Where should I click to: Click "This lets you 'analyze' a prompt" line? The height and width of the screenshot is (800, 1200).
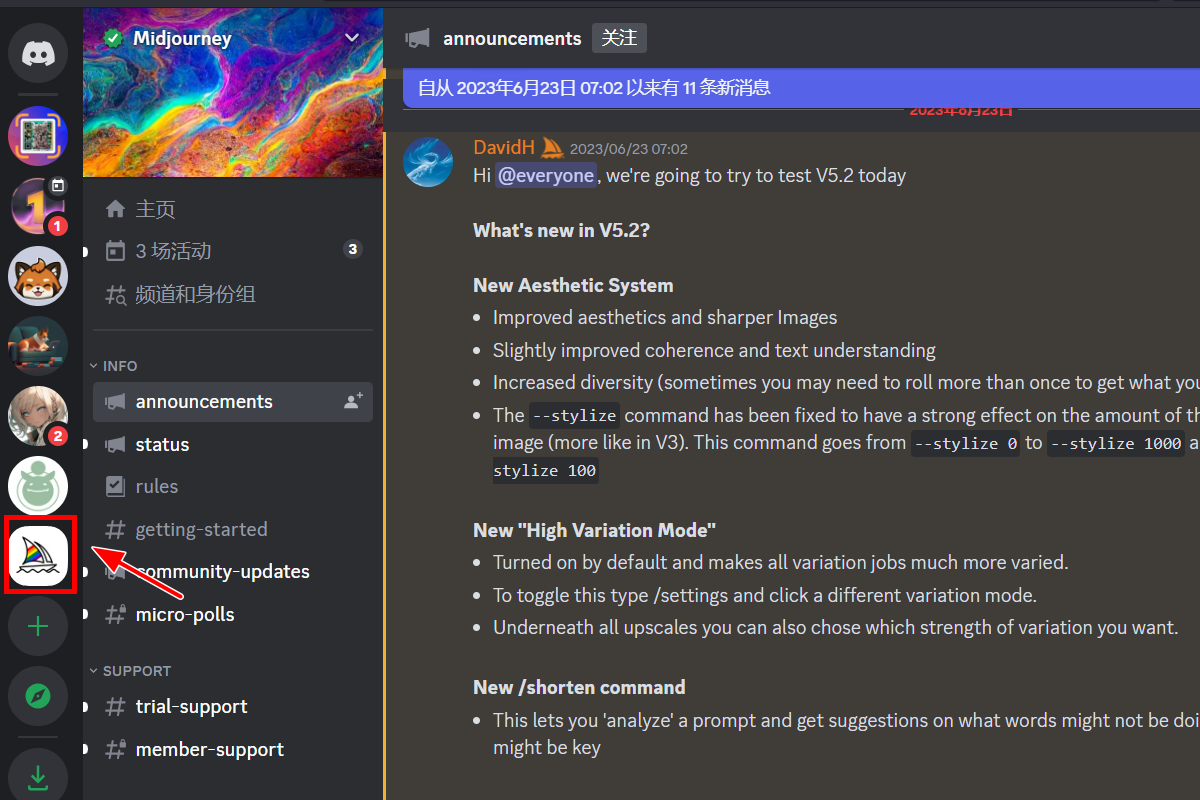click(846, 720)
